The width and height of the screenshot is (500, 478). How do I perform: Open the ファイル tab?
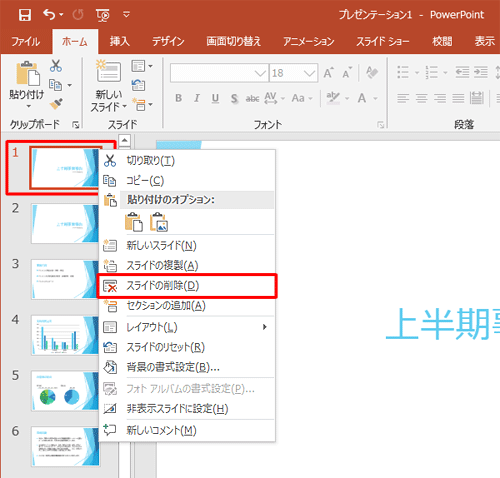(26, 41)
